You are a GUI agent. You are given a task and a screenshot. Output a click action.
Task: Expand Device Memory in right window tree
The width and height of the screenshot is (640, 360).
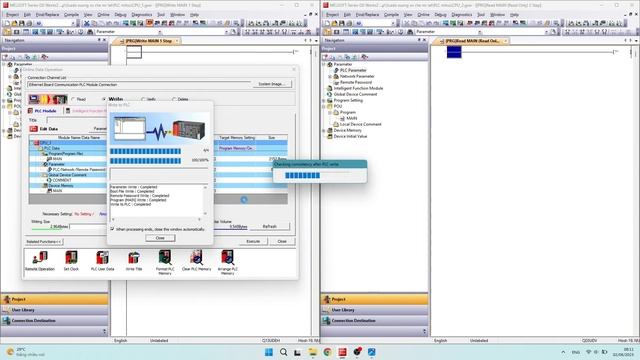point(324,130)
